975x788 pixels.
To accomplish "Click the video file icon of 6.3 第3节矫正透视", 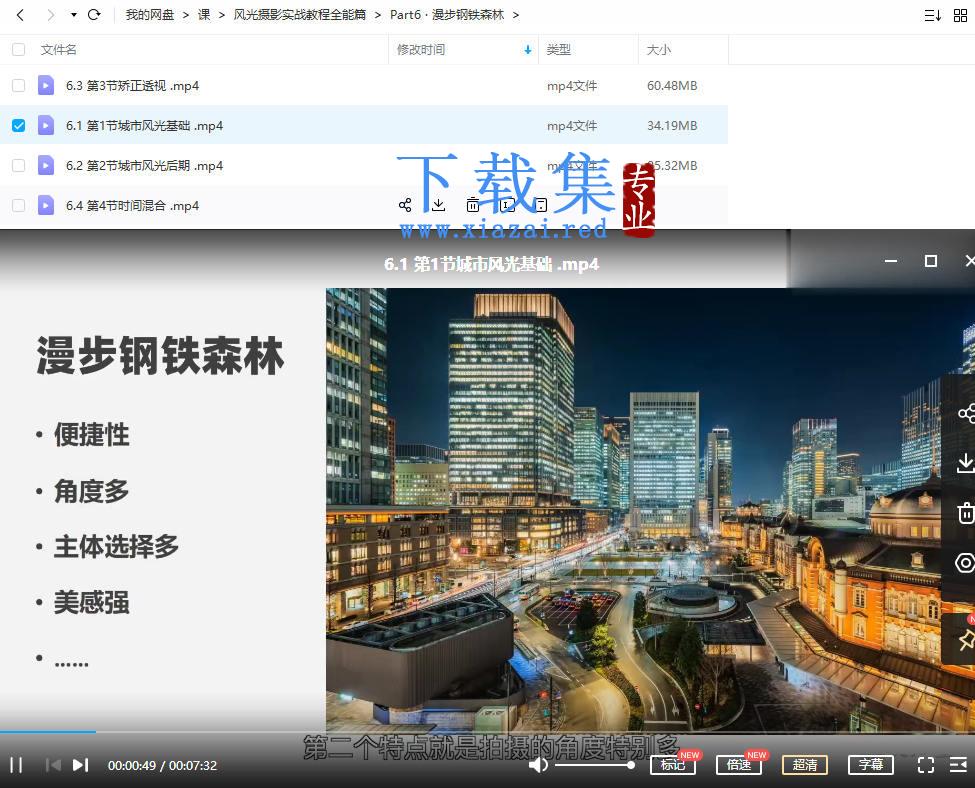I will point(46,85).
